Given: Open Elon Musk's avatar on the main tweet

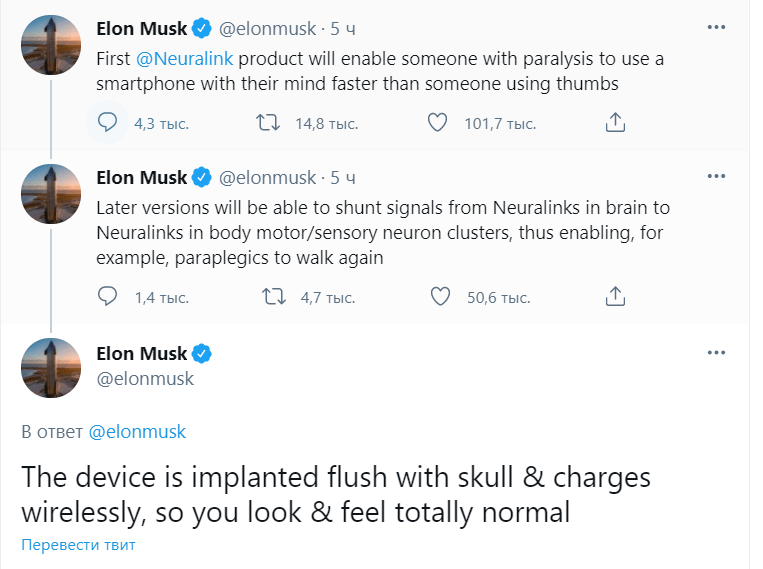Looking at the screenshot, I should point(51,367).
